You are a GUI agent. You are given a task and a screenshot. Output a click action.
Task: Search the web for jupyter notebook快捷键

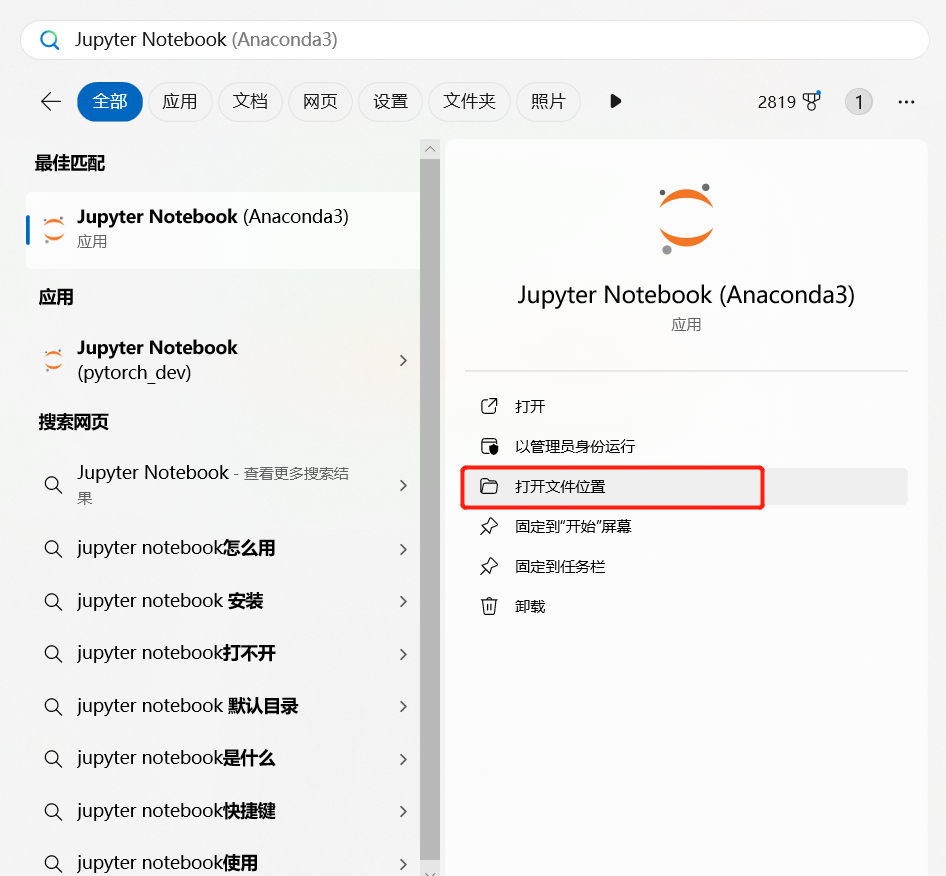[223, 811]
